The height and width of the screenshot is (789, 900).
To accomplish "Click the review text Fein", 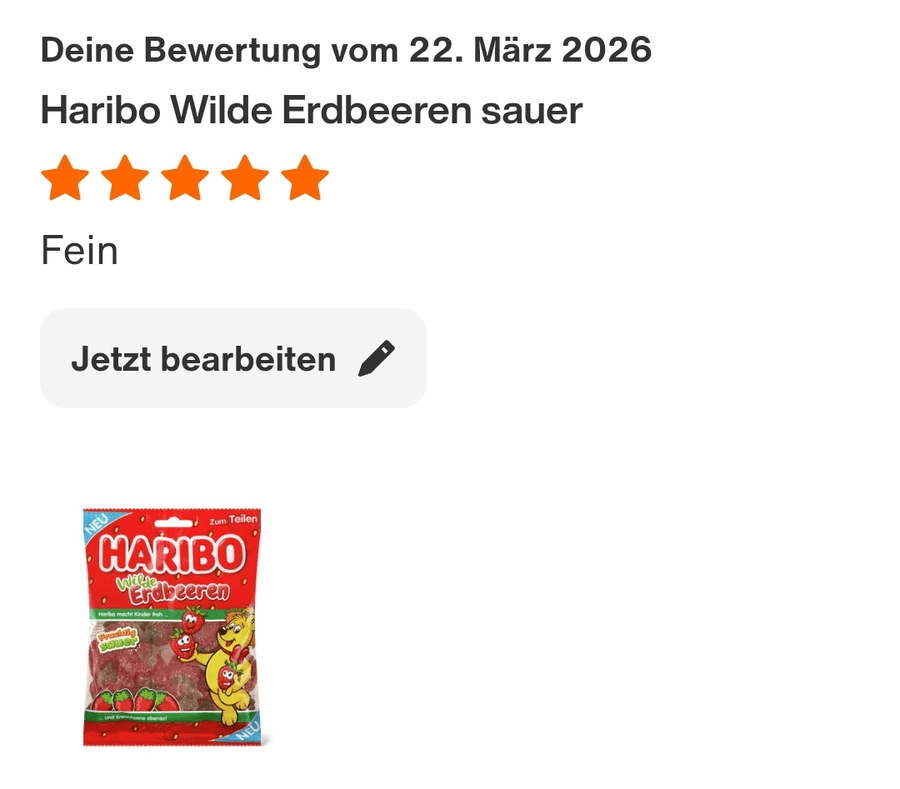I will point(80,251).
